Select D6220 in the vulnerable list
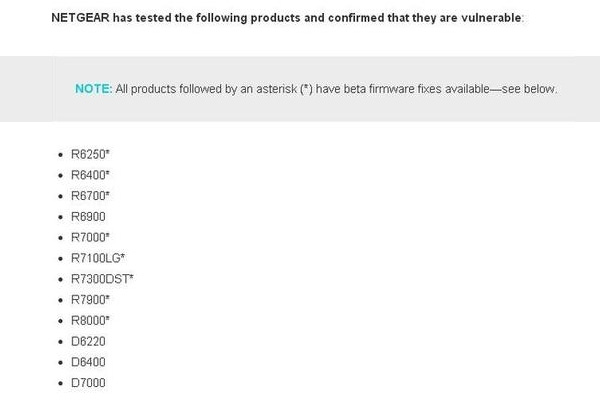 (88, 341)
